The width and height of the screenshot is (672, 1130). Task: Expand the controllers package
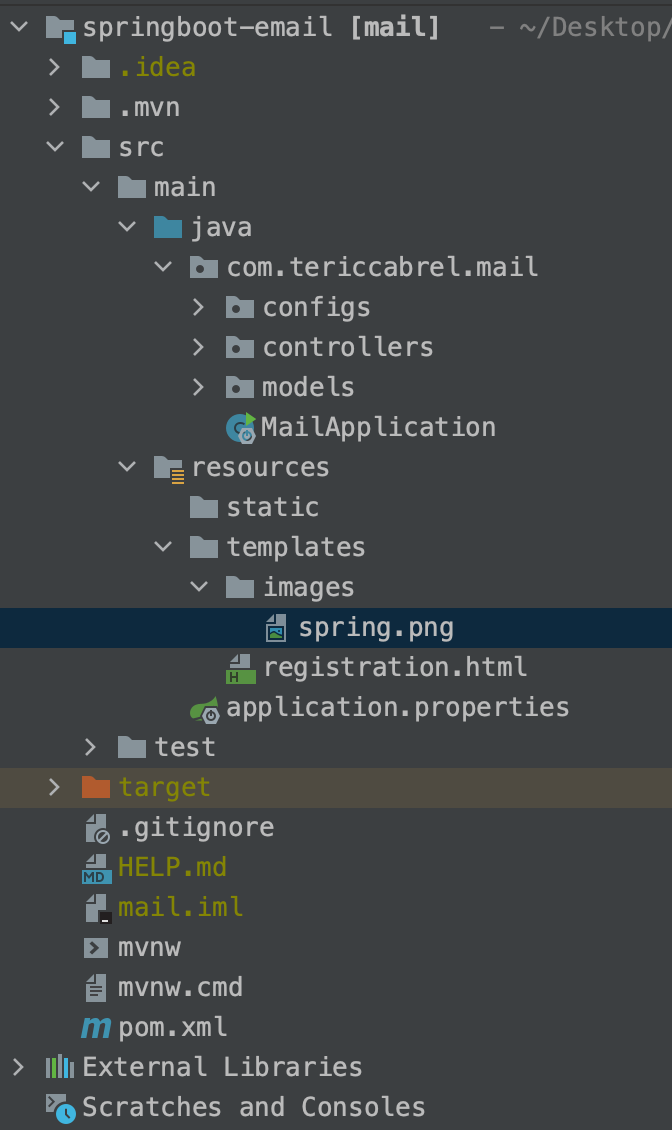coord(198,347)
